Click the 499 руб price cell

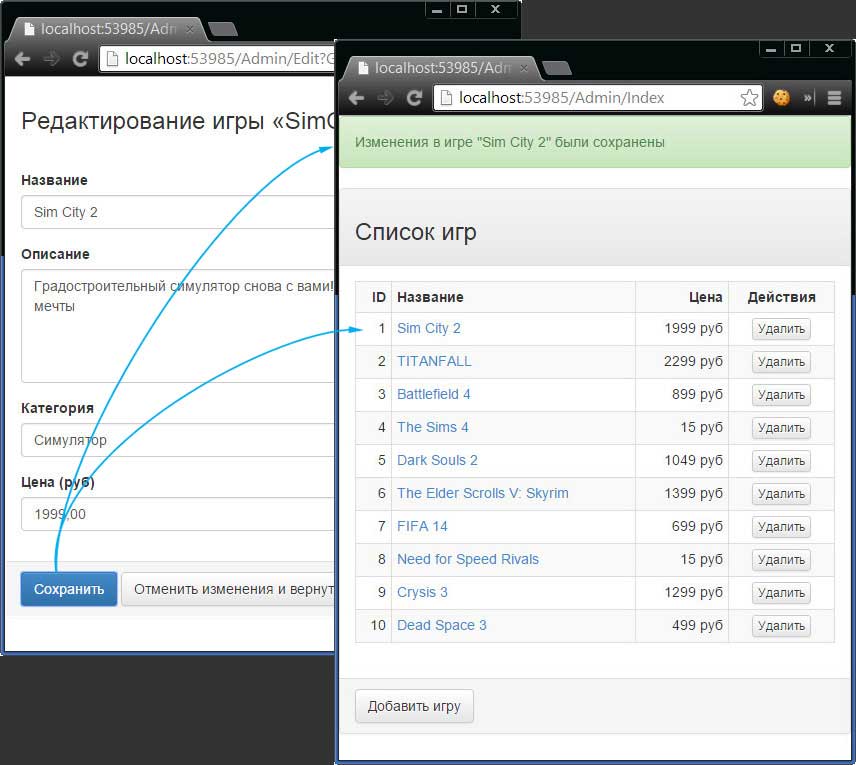[682, 625]
